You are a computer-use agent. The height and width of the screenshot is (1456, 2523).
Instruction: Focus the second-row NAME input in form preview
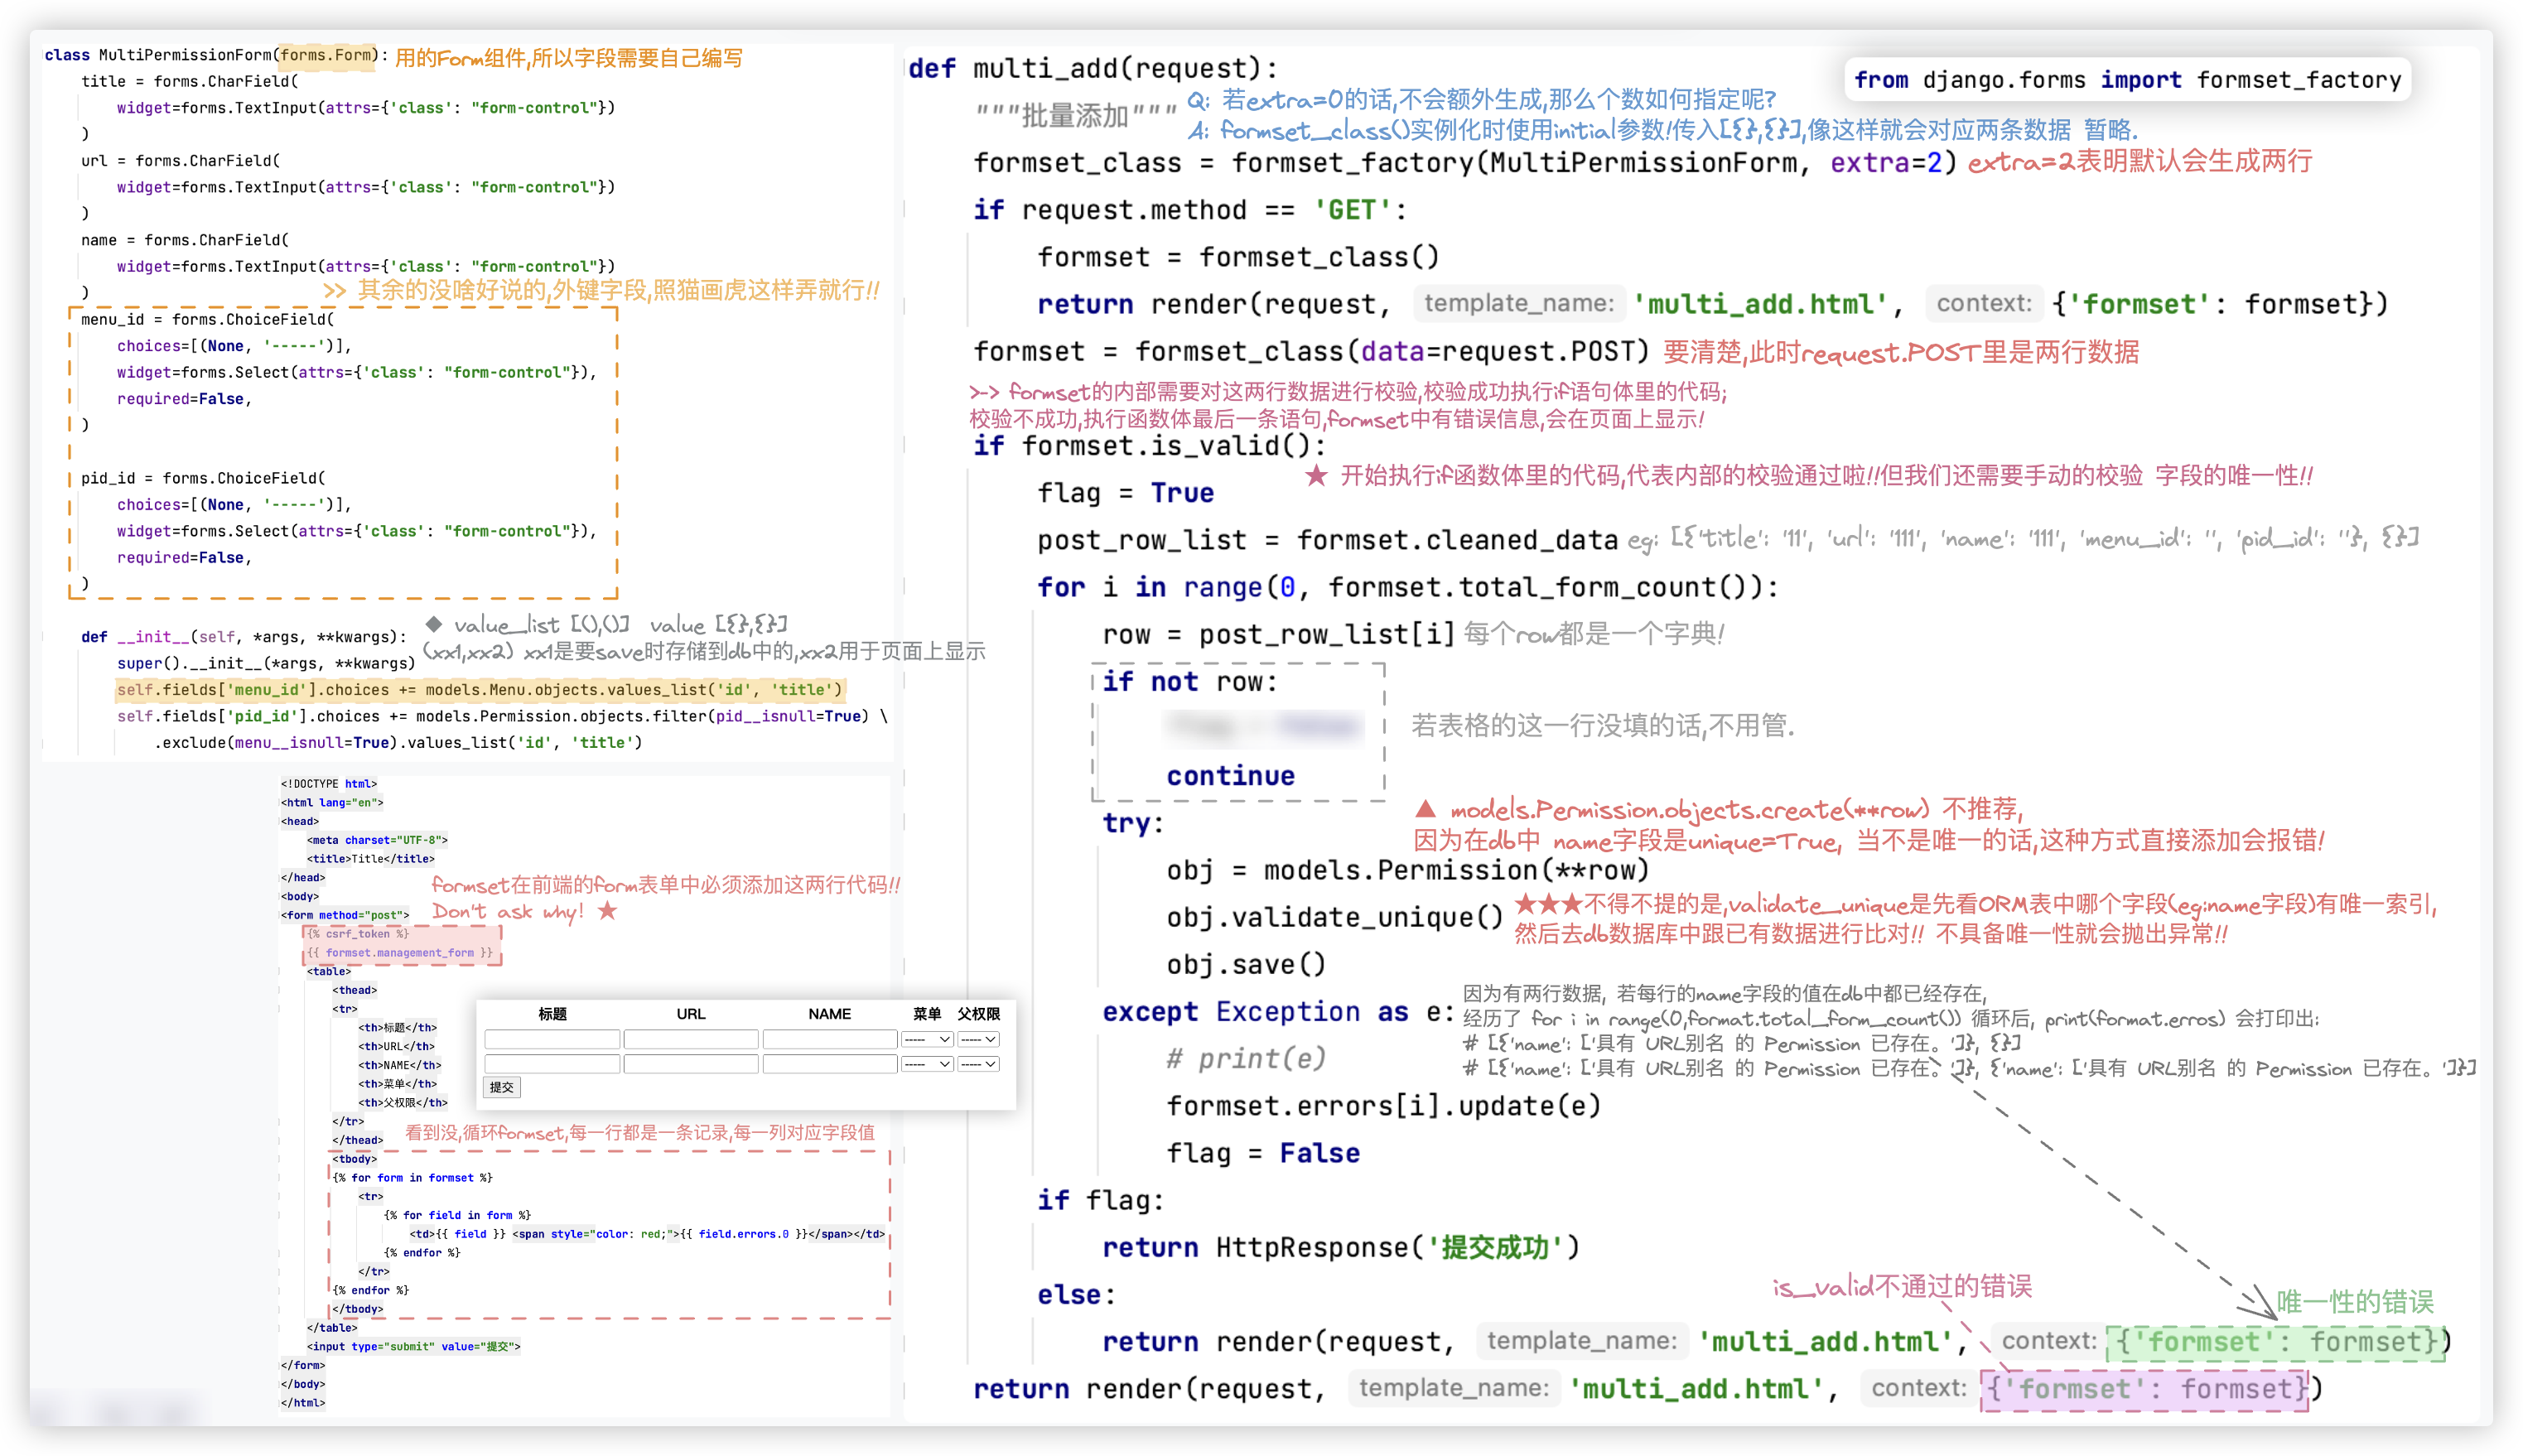point(830,1064)
